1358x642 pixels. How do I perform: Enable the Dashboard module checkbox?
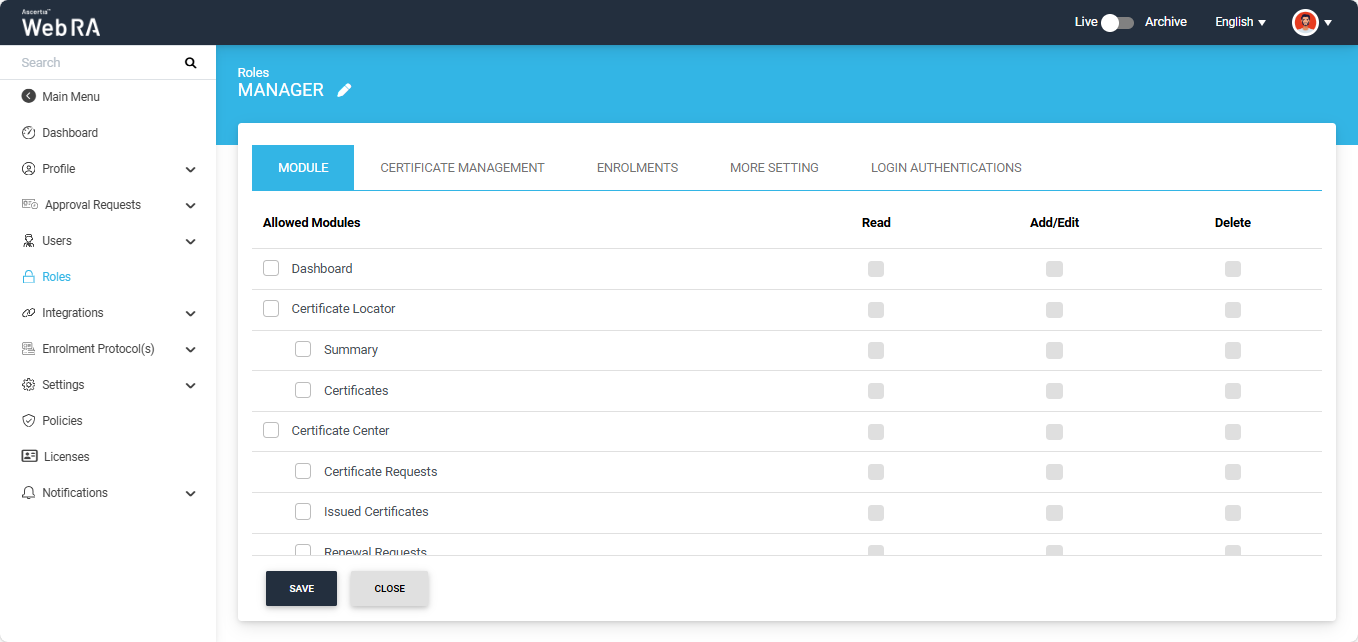click(x=271, y=268)
